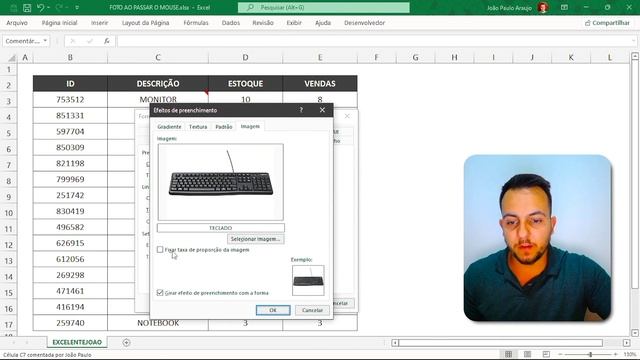Click OK in Efeitos de preenchimento
This screenshot has height=360, width=640.
point(273,310)
